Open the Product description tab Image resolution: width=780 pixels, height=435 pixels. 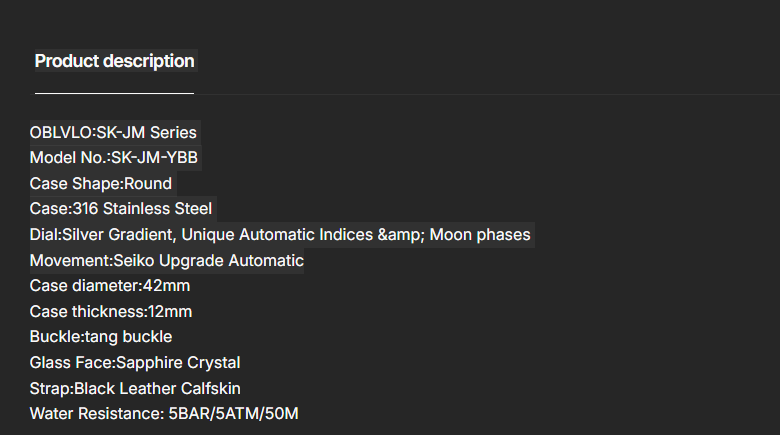(x=114, y=61)
